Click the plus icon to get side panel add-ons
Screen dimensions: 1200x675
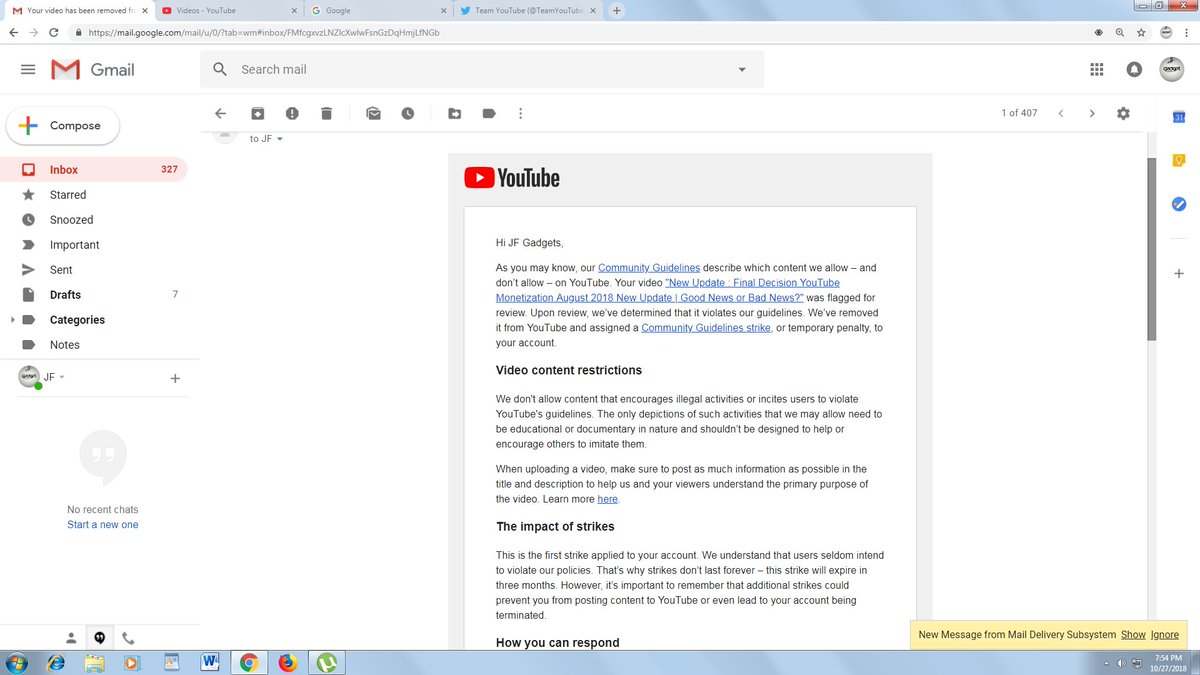click(1179, 273)
